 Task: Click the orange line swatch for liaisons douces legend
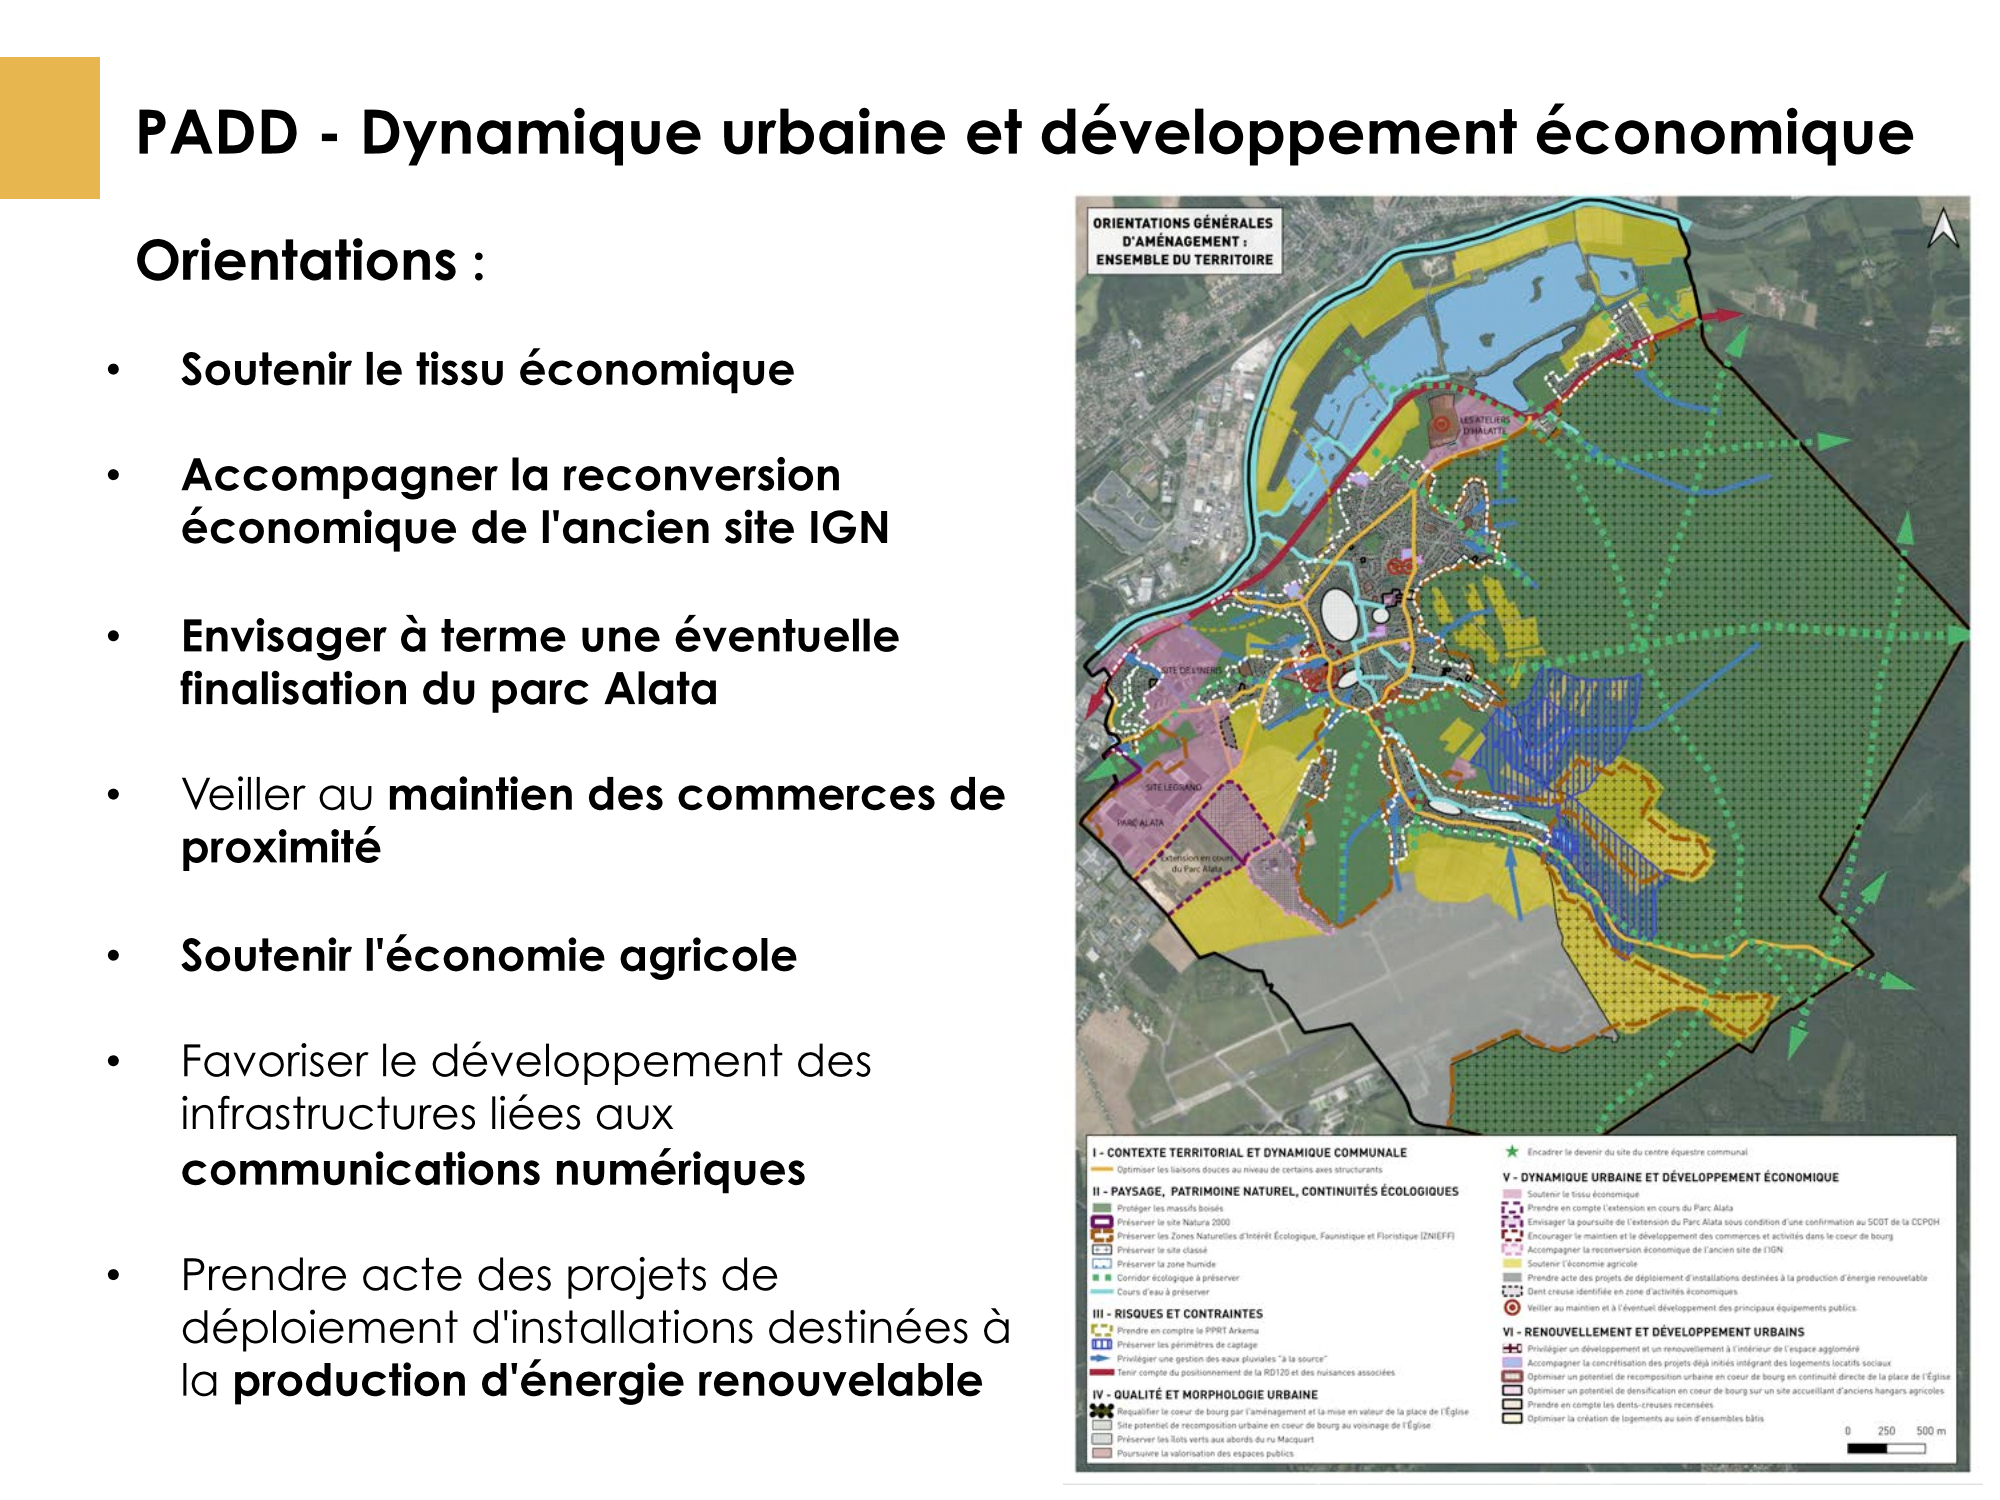coord(1102,1169)
